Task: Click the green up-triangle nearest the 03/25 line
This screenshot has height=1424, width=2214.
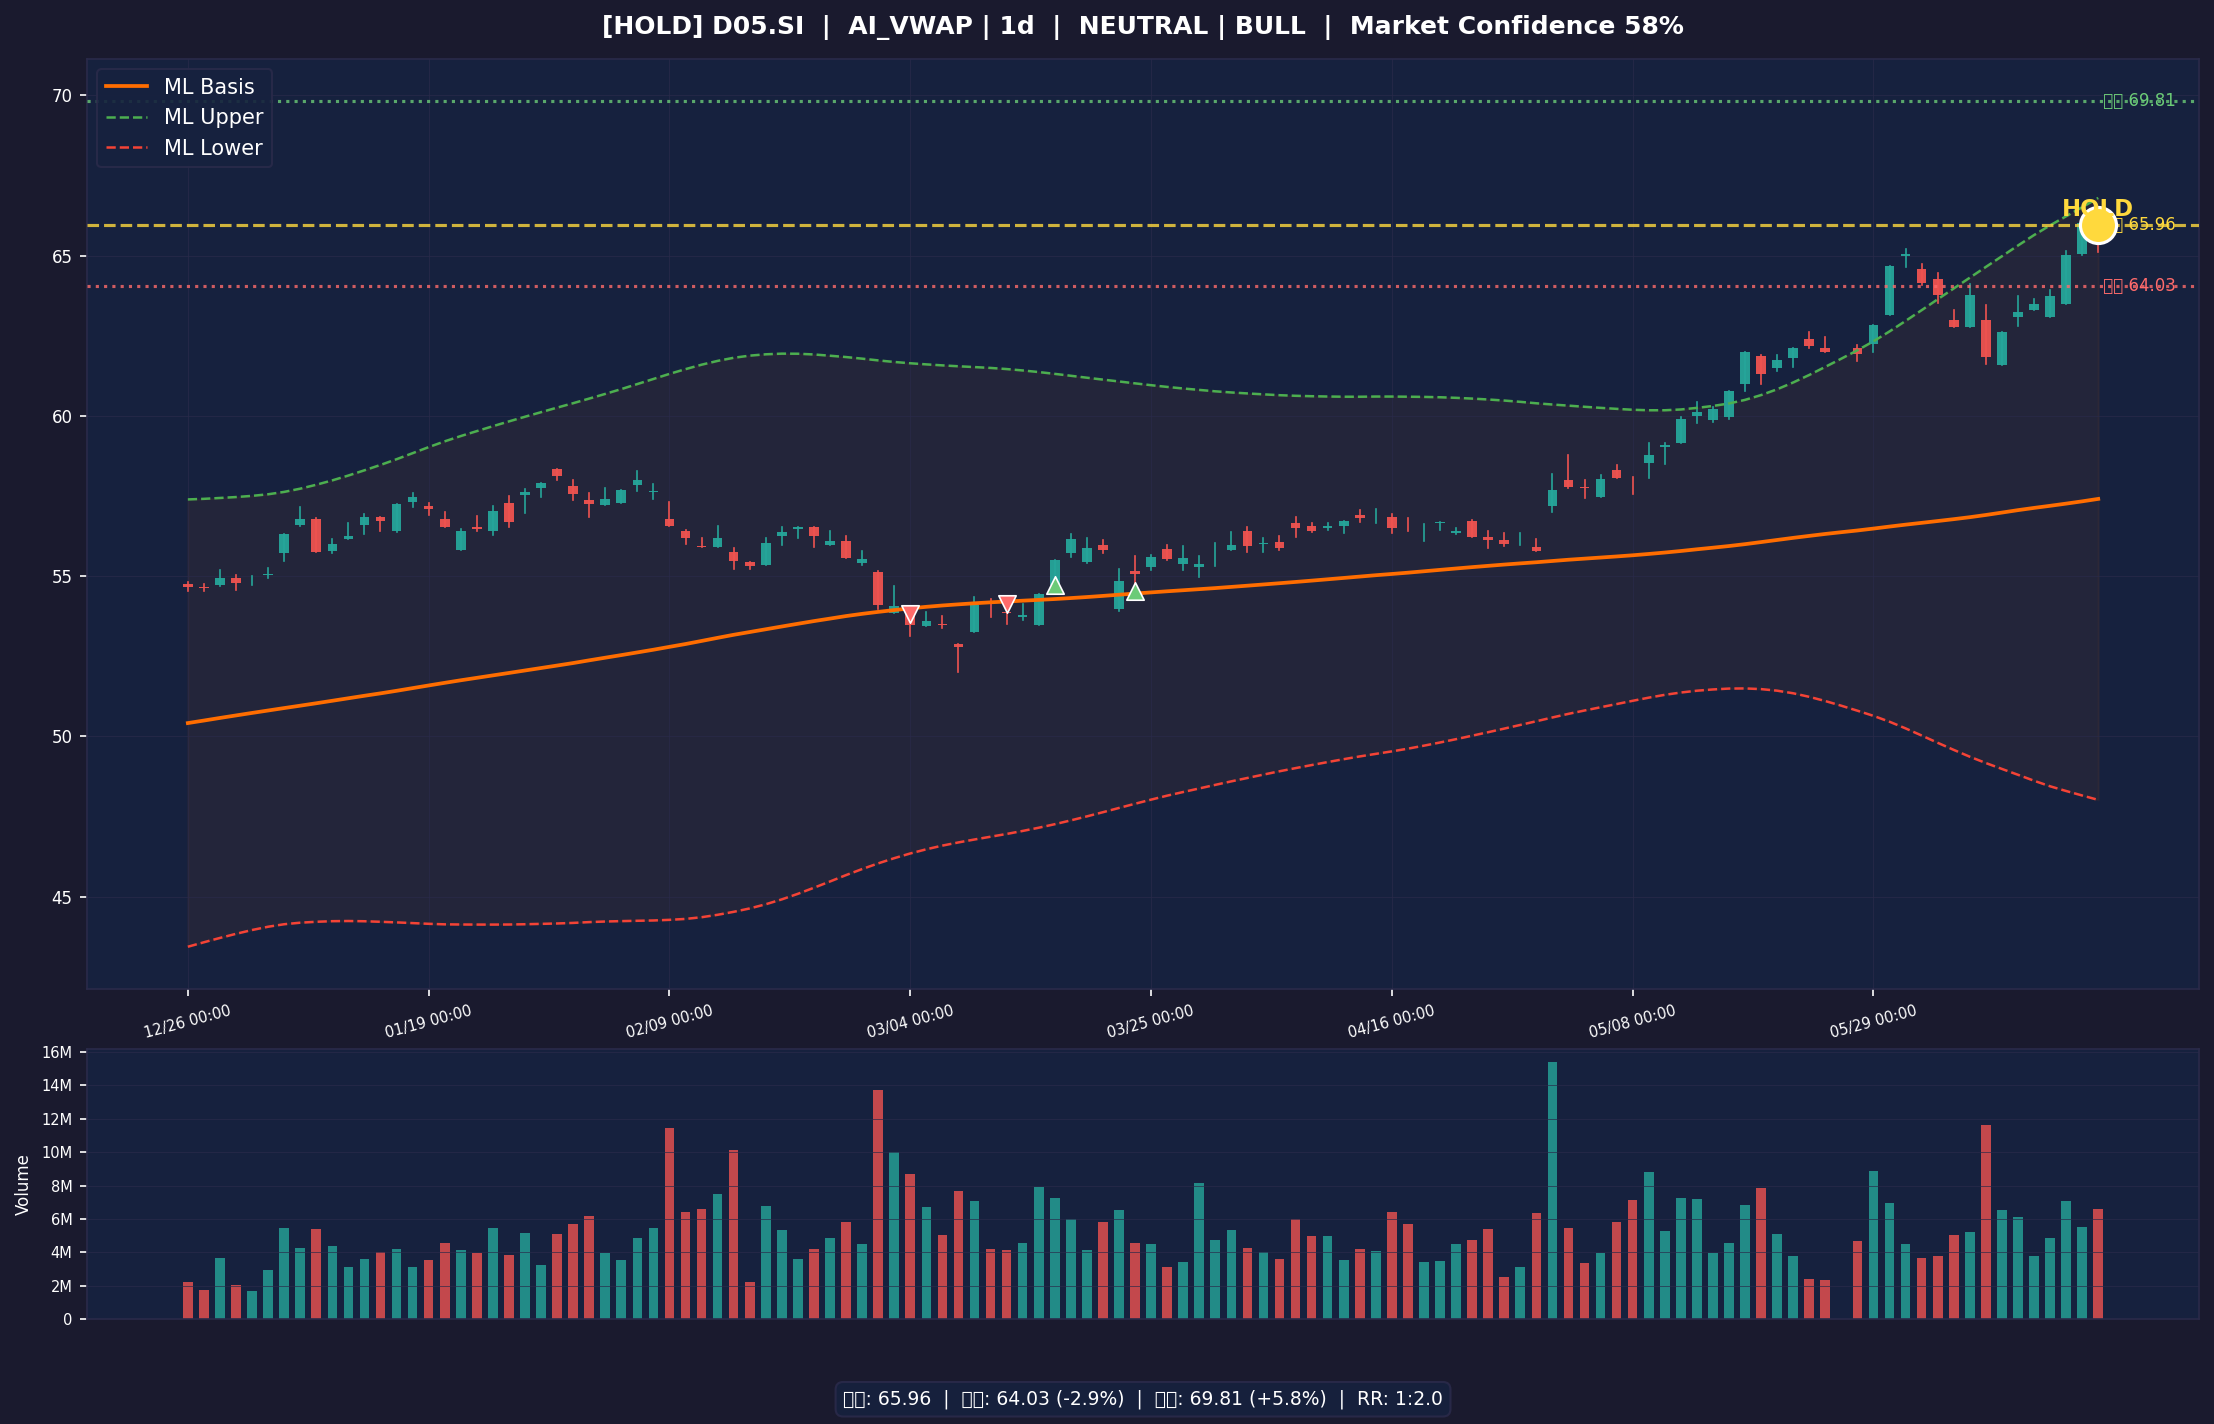Action: point(1135,591)
